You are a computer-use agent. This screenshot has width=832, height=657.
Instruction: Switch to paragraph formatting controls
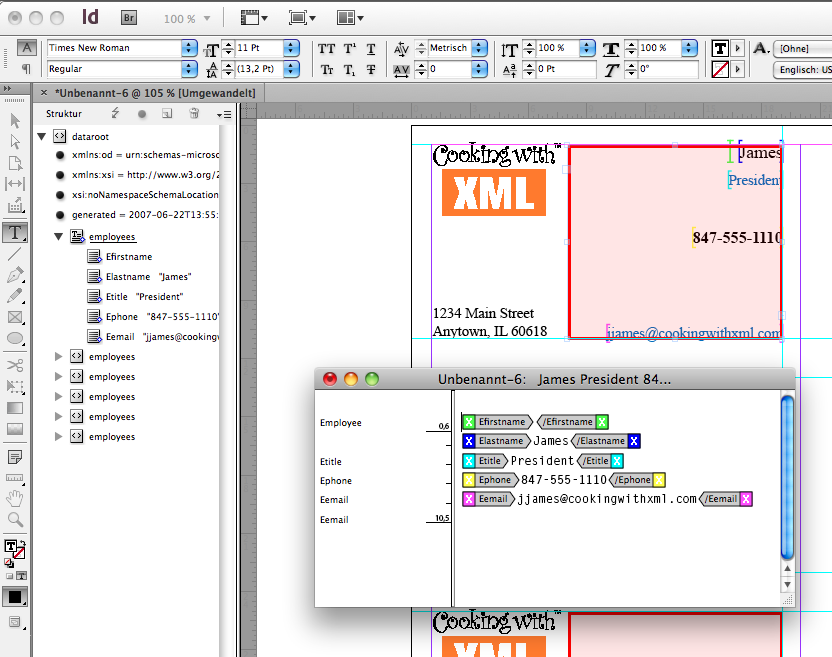tap(26, 68)
